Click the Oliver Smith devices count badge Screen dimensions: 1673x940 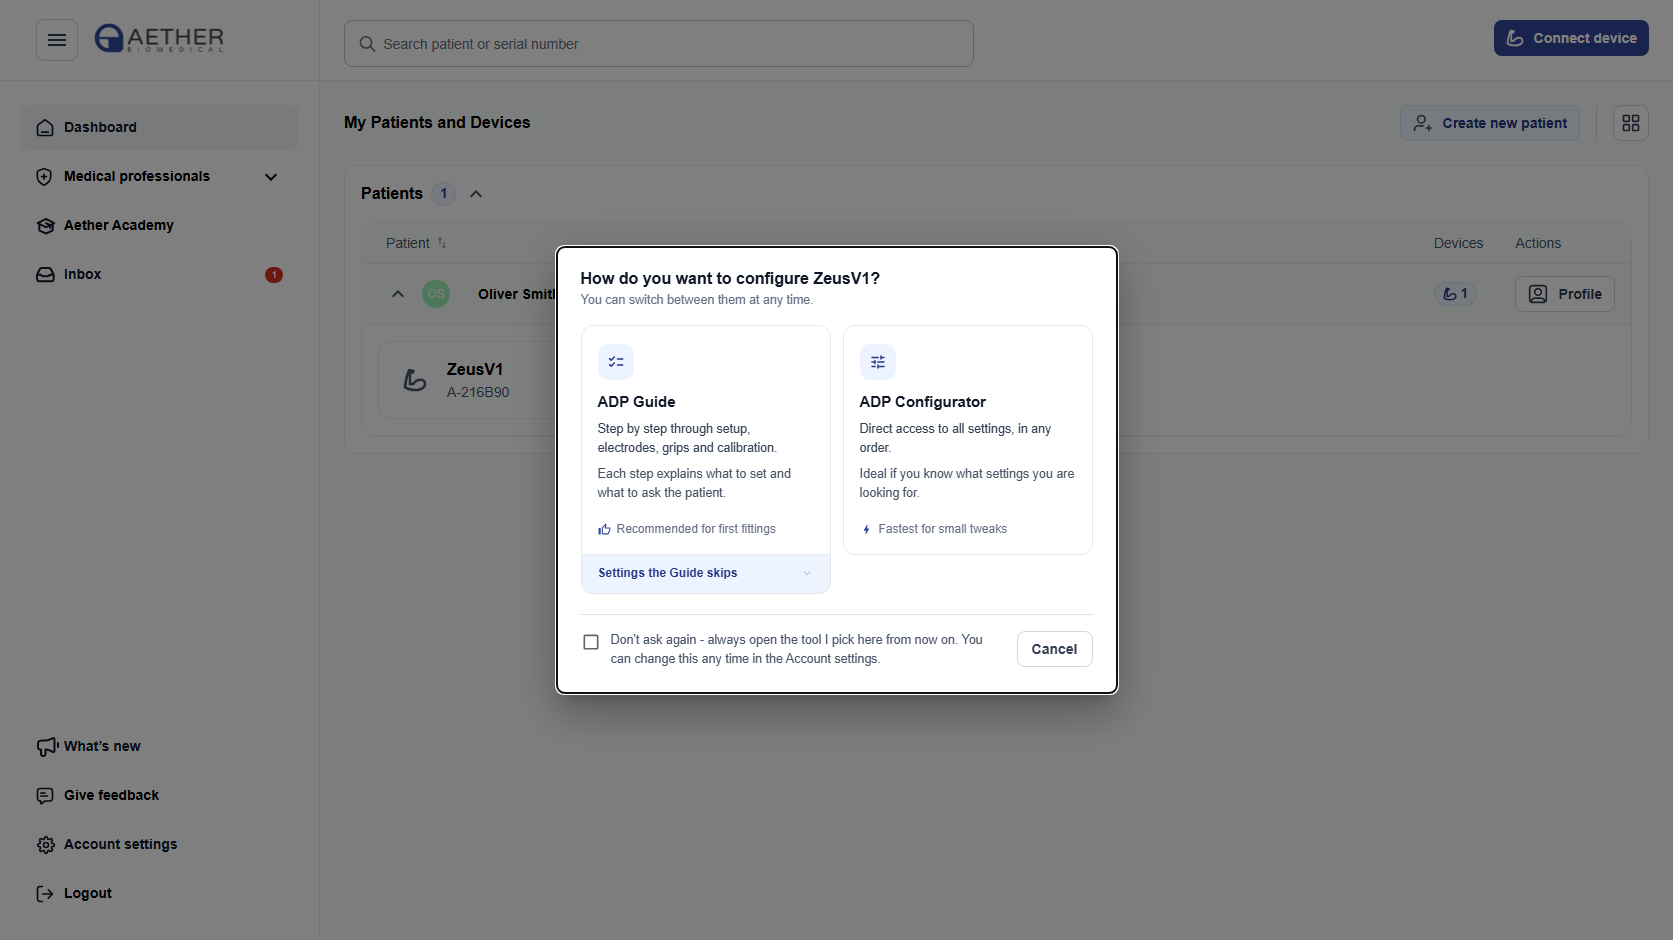click(1455, 294)
